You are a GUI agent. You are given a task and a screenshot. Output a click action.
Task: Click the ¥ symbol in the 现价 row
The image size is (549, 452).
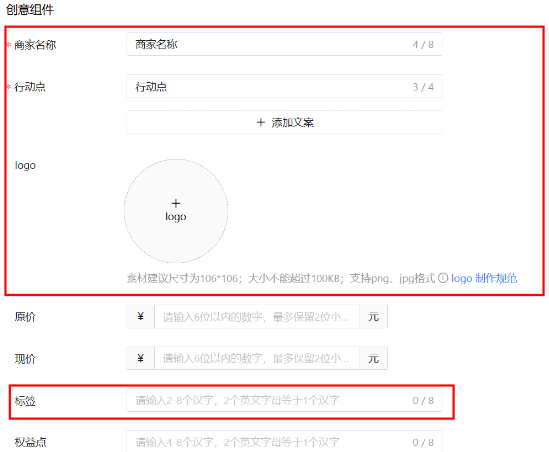point(140,358)
